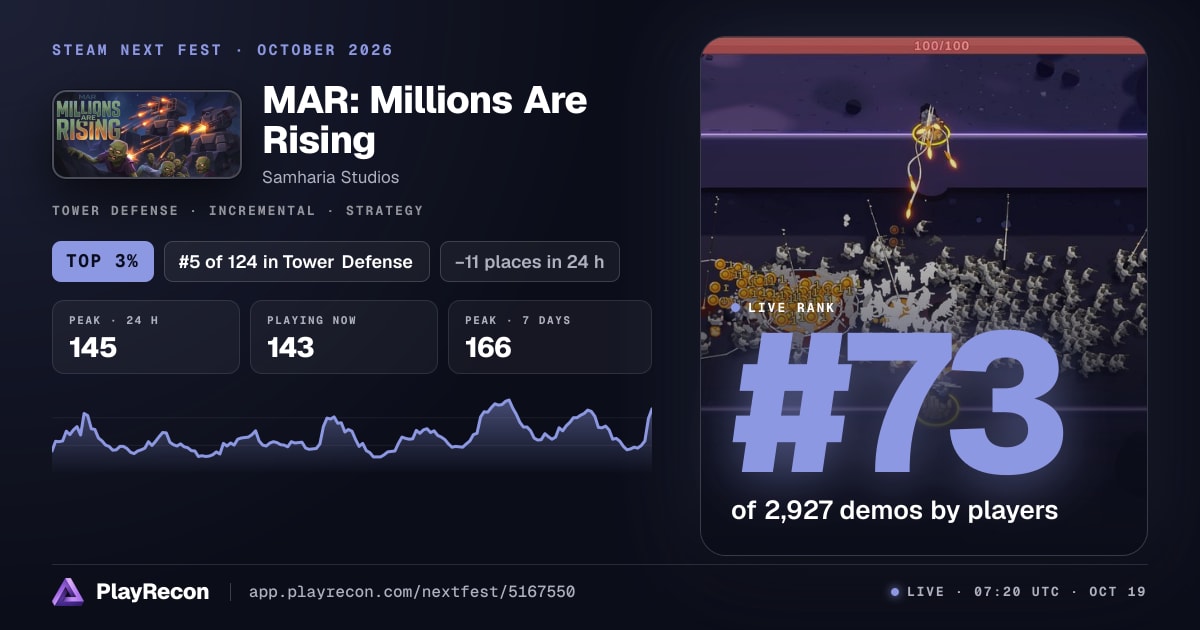Screen dimensions: 1200x630
Task: Click 'MAR: Millions Are Rising' title
Action: coord(425,120)
